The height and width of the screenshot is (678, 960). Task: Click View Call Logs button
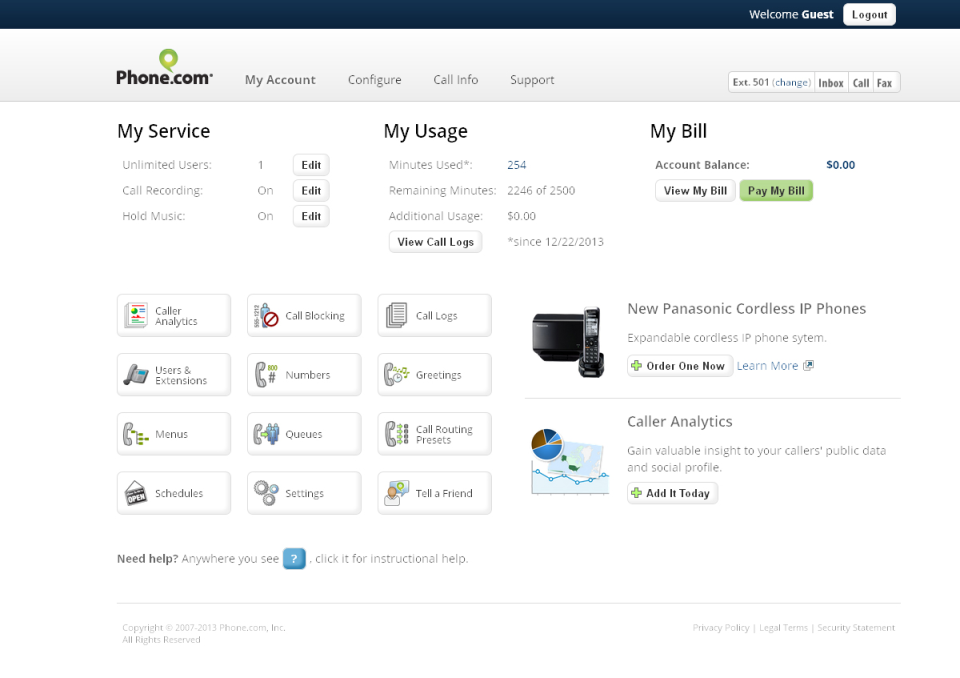pos(435,241)
